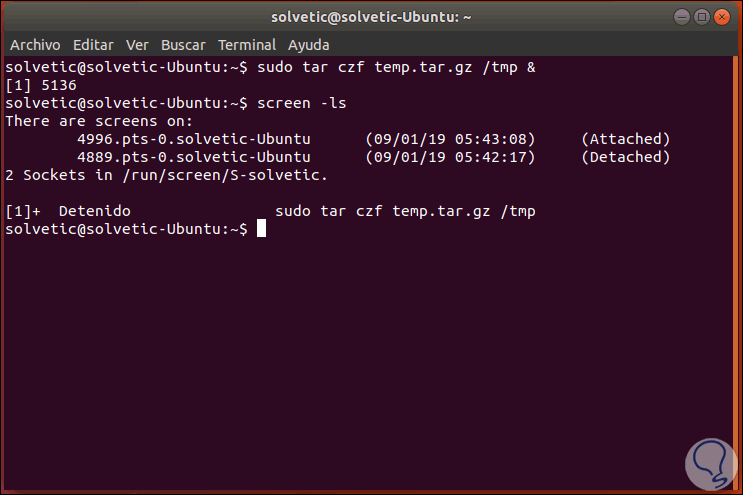Open the Buscar menu
This screenshot has height=495, width=743.
tap(183, 45)
